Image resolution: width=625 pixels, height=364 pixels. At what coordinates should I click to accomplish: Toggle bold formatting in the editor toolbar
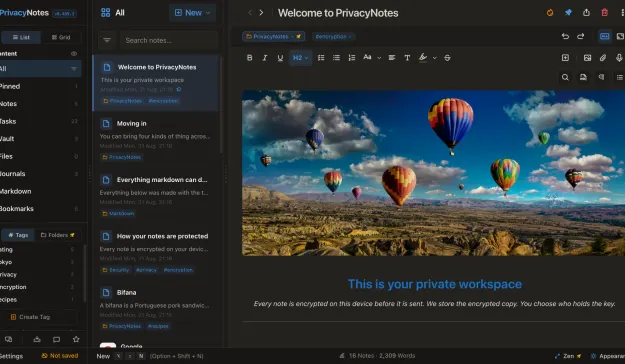point(250,58)
